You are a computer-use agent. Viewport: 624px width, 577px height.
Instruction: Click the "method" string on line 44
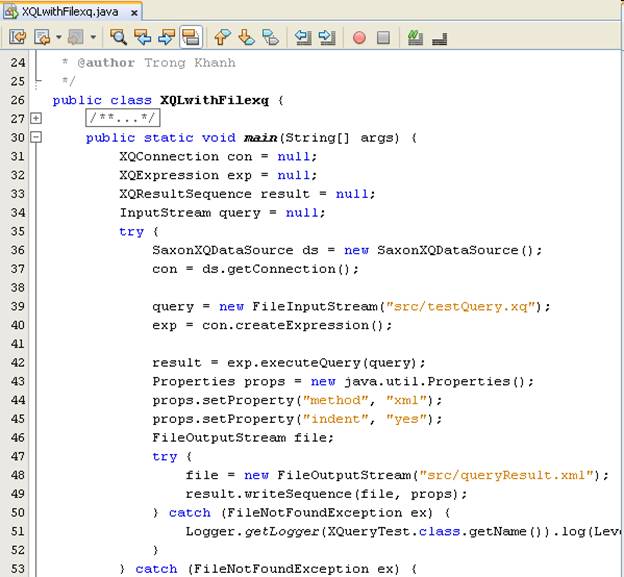click(x=335, y=400)
